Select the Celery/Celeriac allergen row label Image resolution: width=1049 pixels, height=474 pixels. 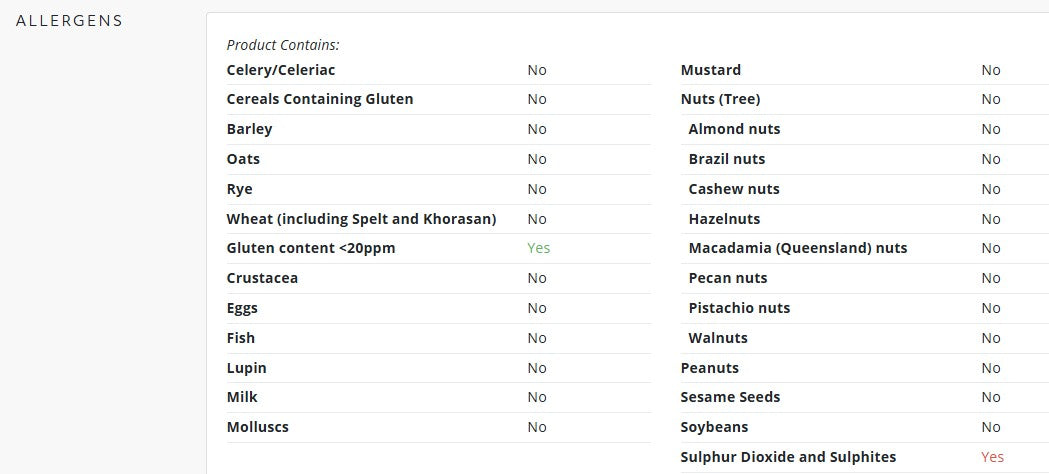point(280,70)
